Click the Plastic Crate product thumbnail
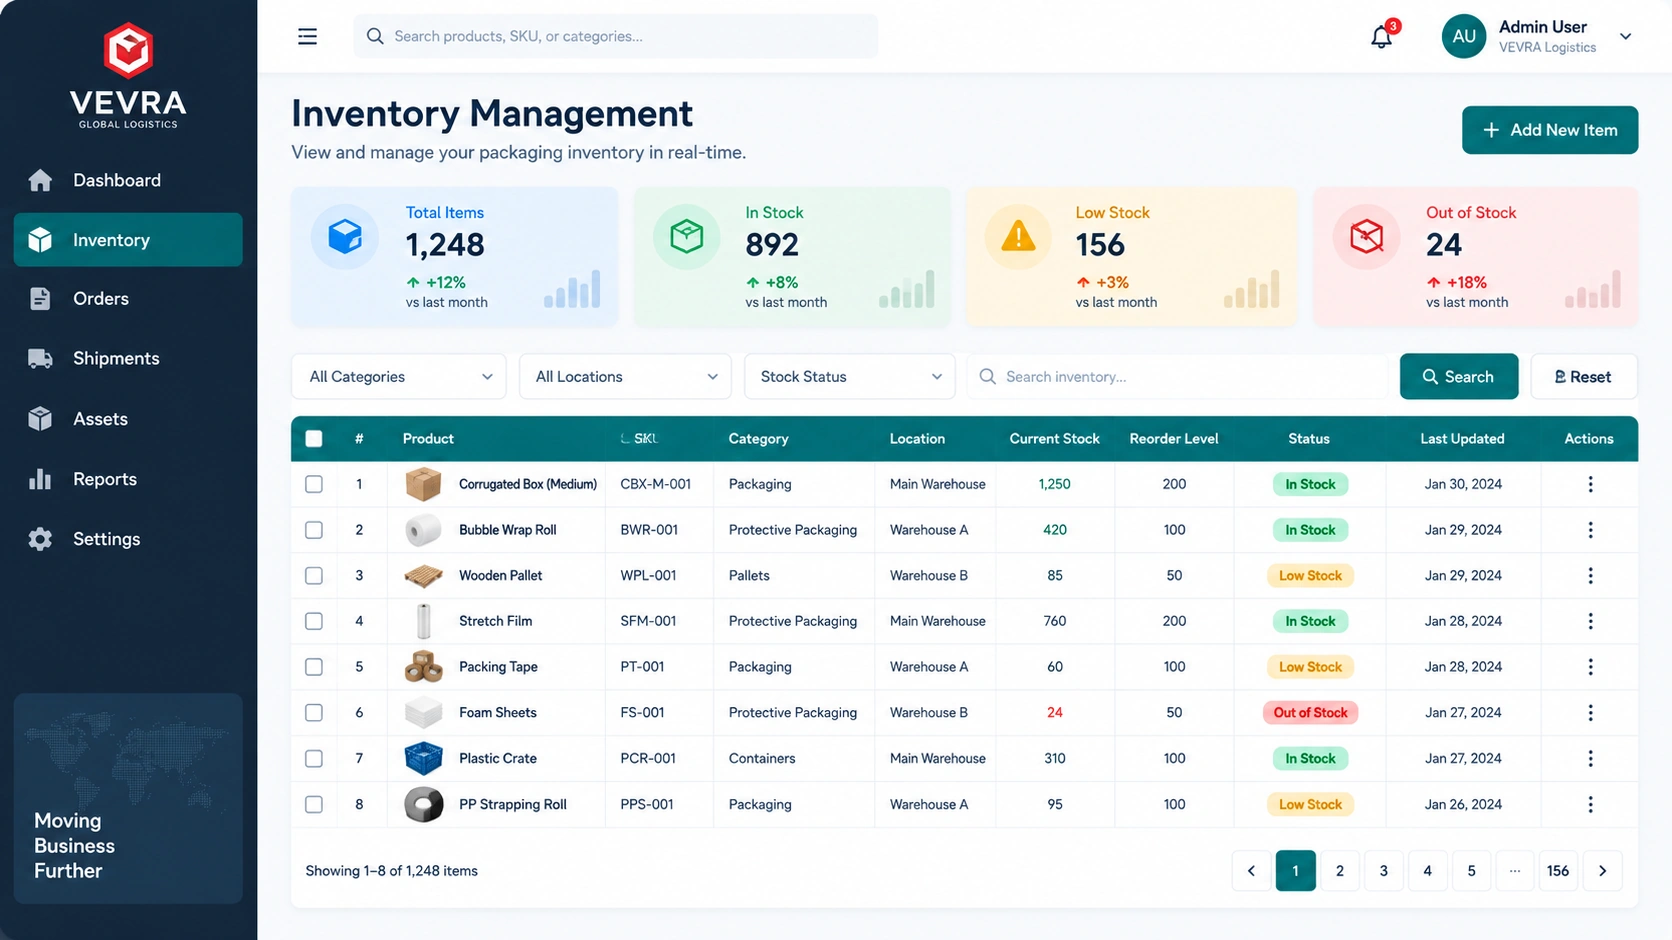1672x940 pixels. tap(423, 758)
